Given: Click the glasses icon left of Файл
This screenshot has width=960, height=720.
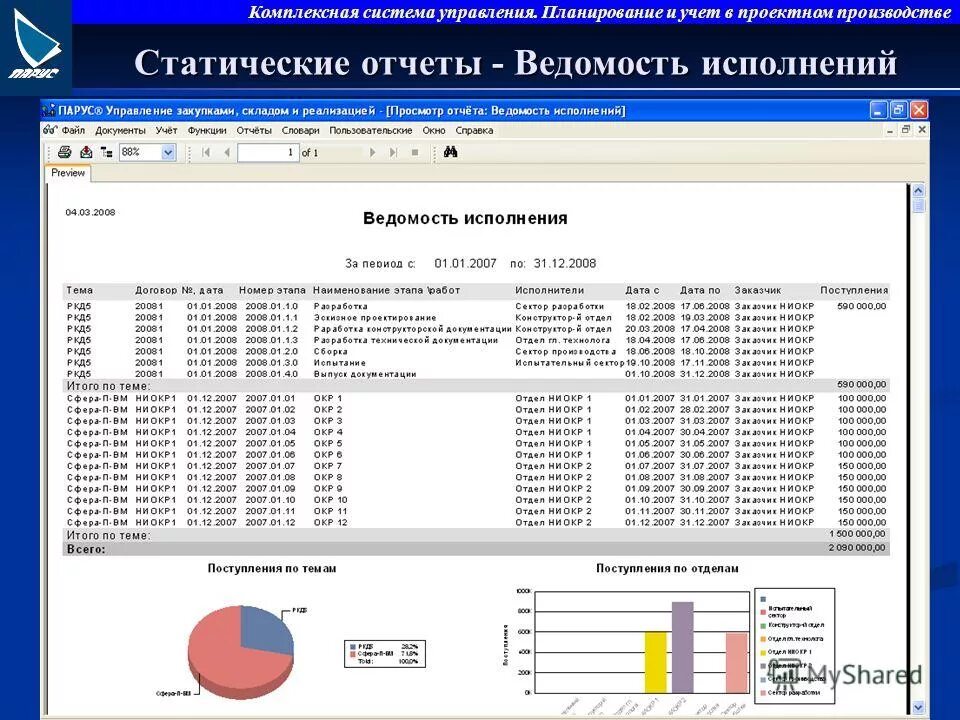Looking at the screenshot, I should click(50, 130).
